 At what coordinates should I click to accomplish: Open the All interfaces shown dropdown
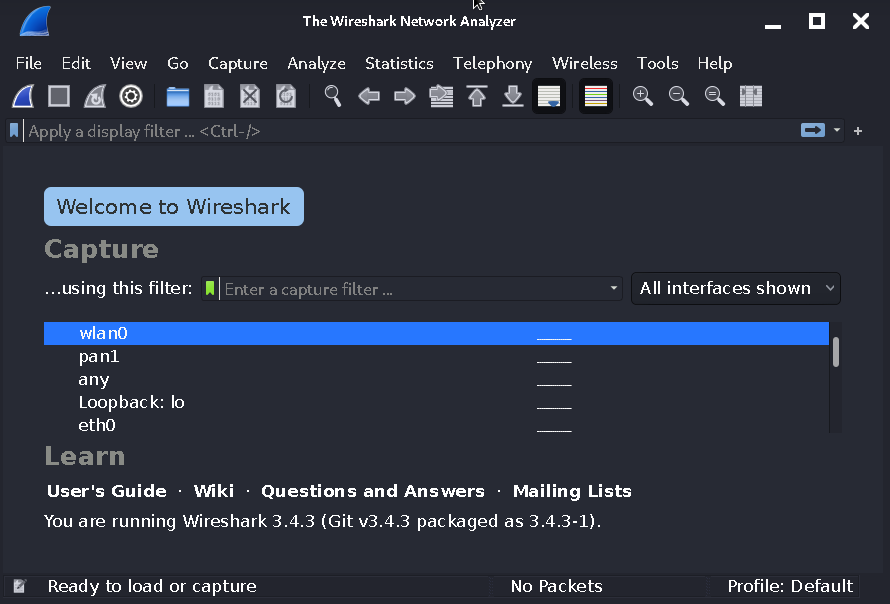point(736,288)
